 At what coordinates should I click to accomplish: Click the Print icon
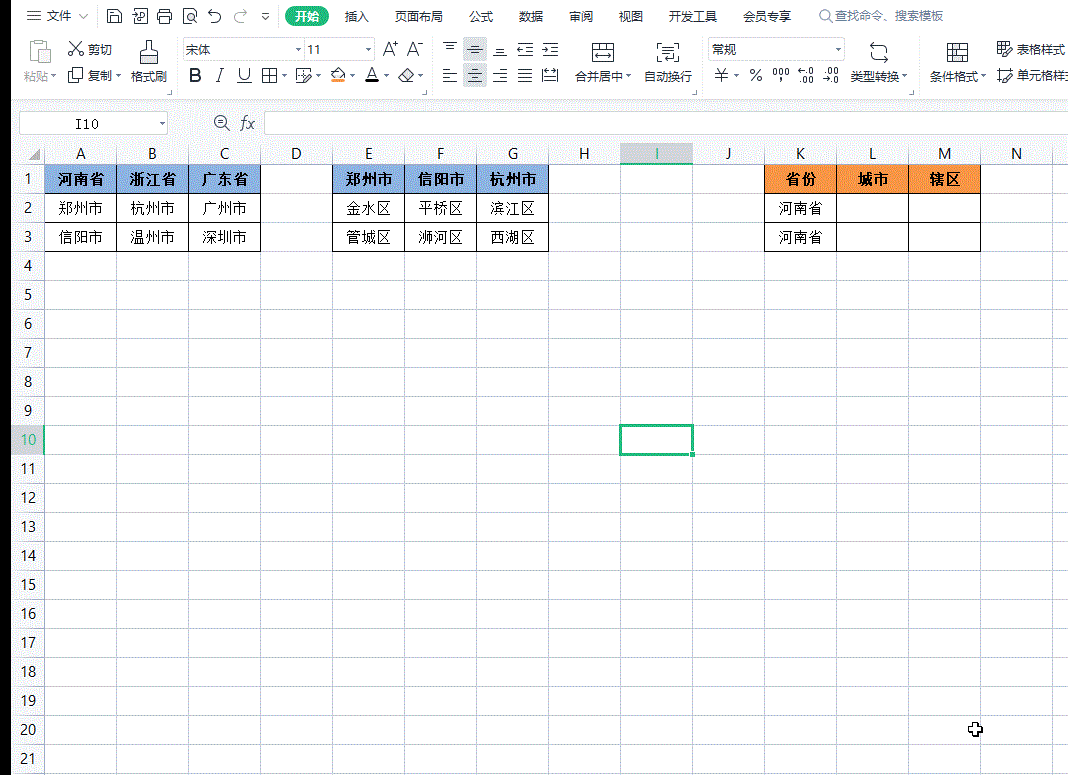[164, 16]
